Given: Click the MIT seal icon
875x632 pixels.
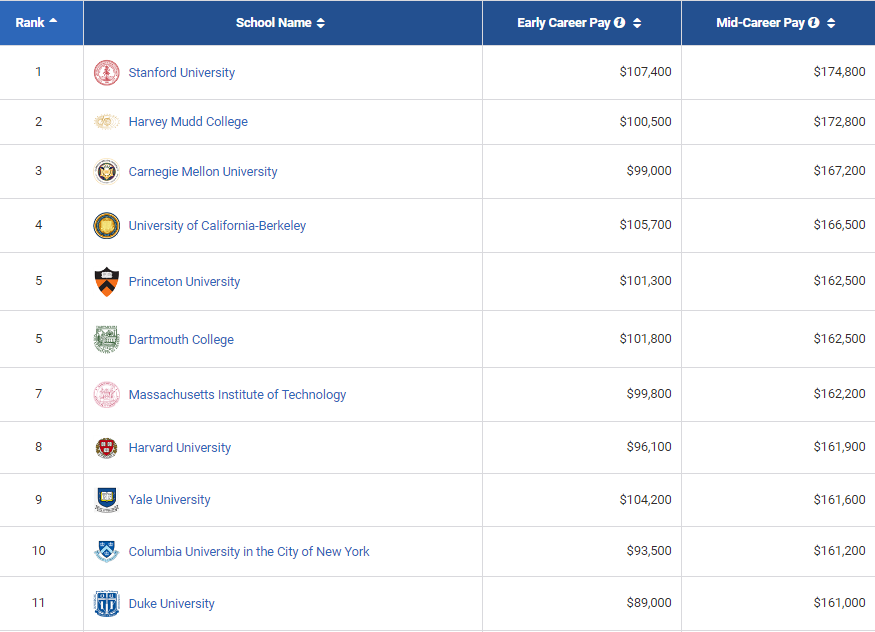Looking at the screenshot, I should click(107, 394).
